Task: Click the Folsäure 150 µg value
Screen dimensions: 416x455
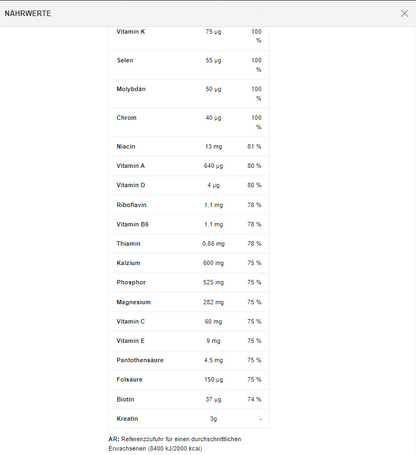Action: [213, 379]
